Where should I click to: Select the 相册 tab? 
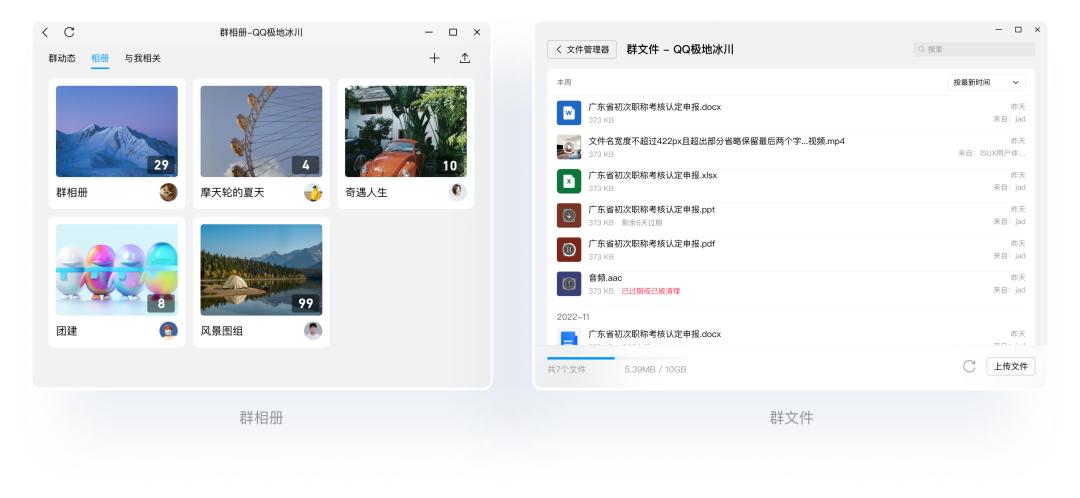click(x=100, y=59)
